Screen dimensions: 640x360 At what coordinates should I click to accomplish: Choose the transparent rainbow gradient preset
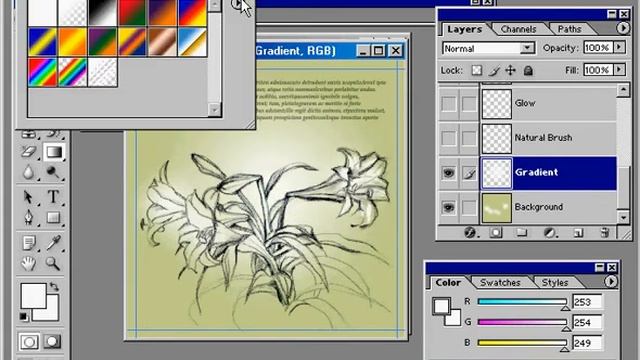click(x=72, y=72)
